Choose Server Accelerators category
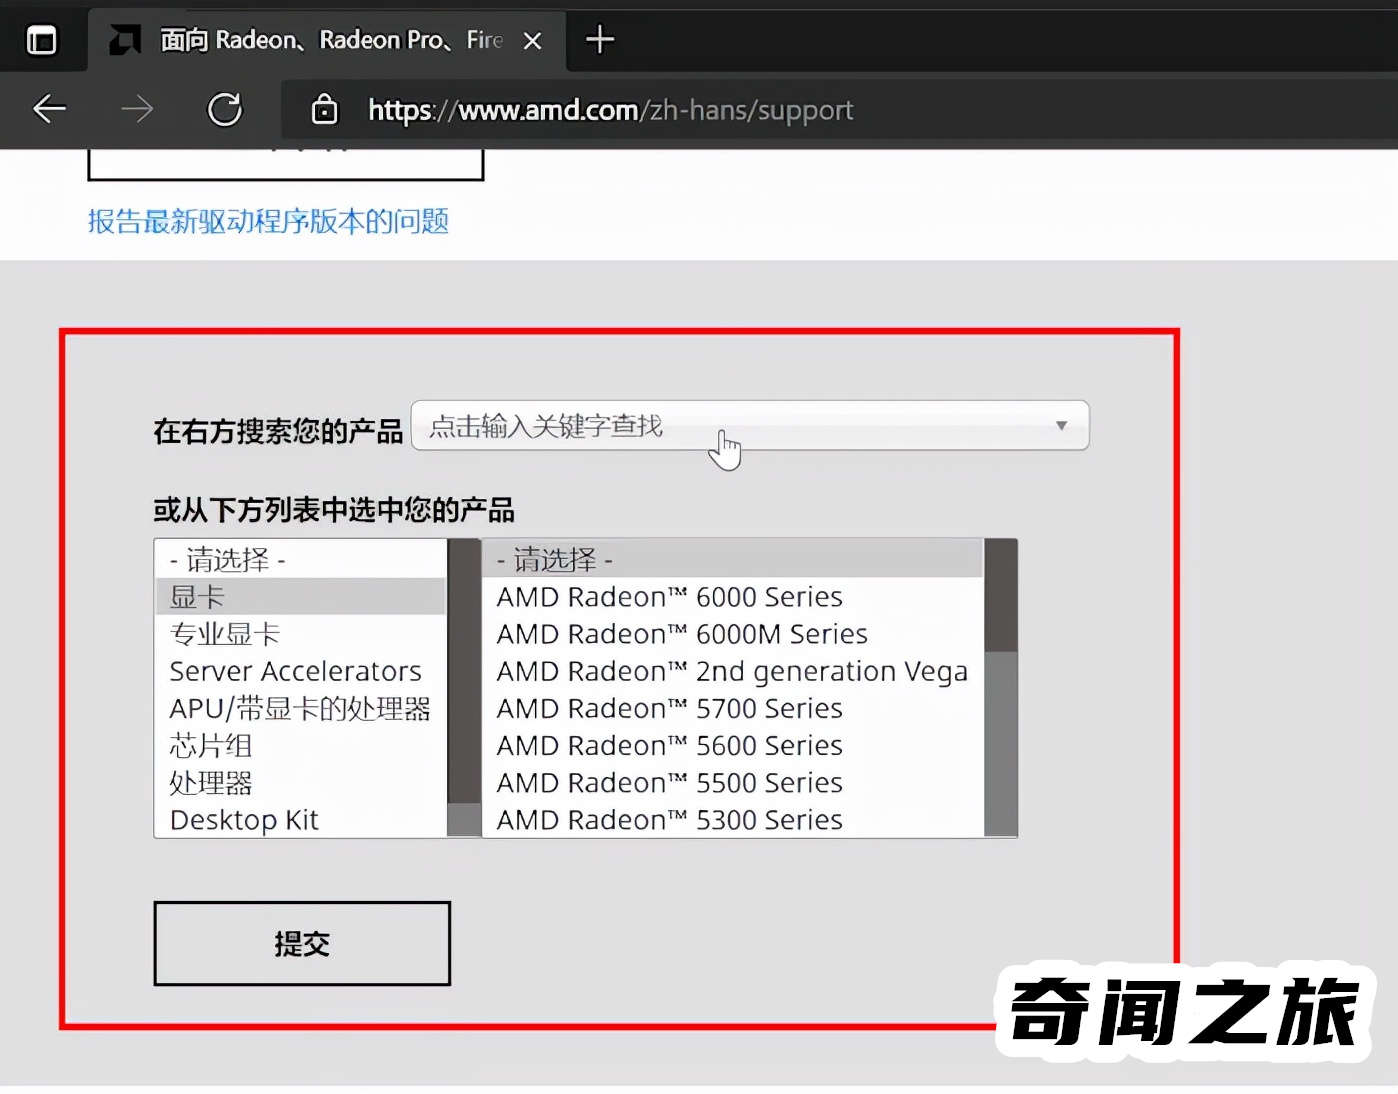This screenshot has width=1398, height=1094. tap(300, 671)
